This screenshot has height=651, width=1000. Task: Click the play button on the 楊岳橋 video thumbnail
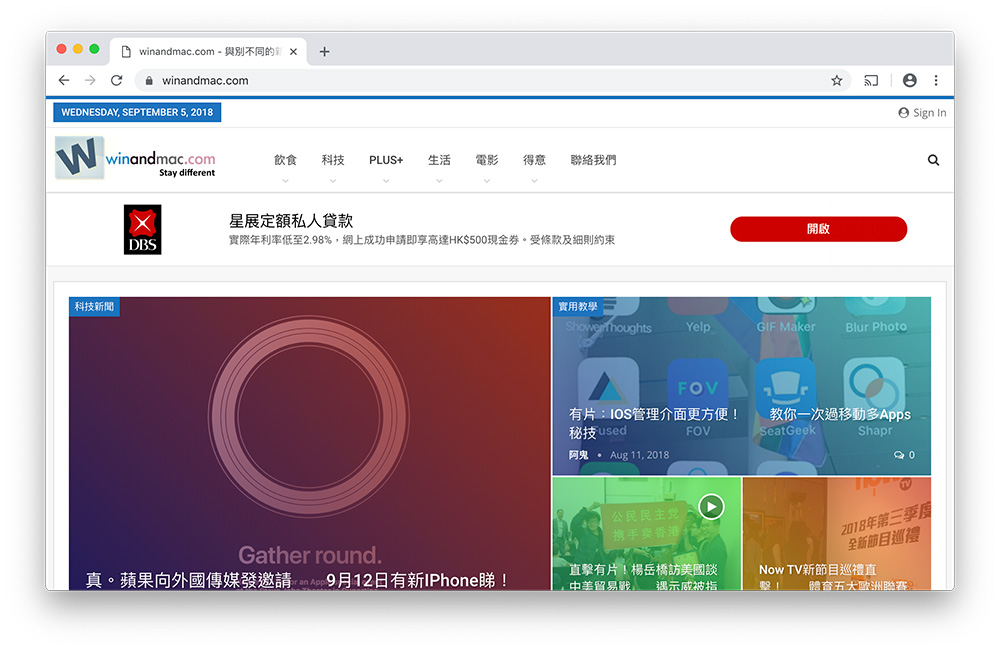(x=711, y=507)
